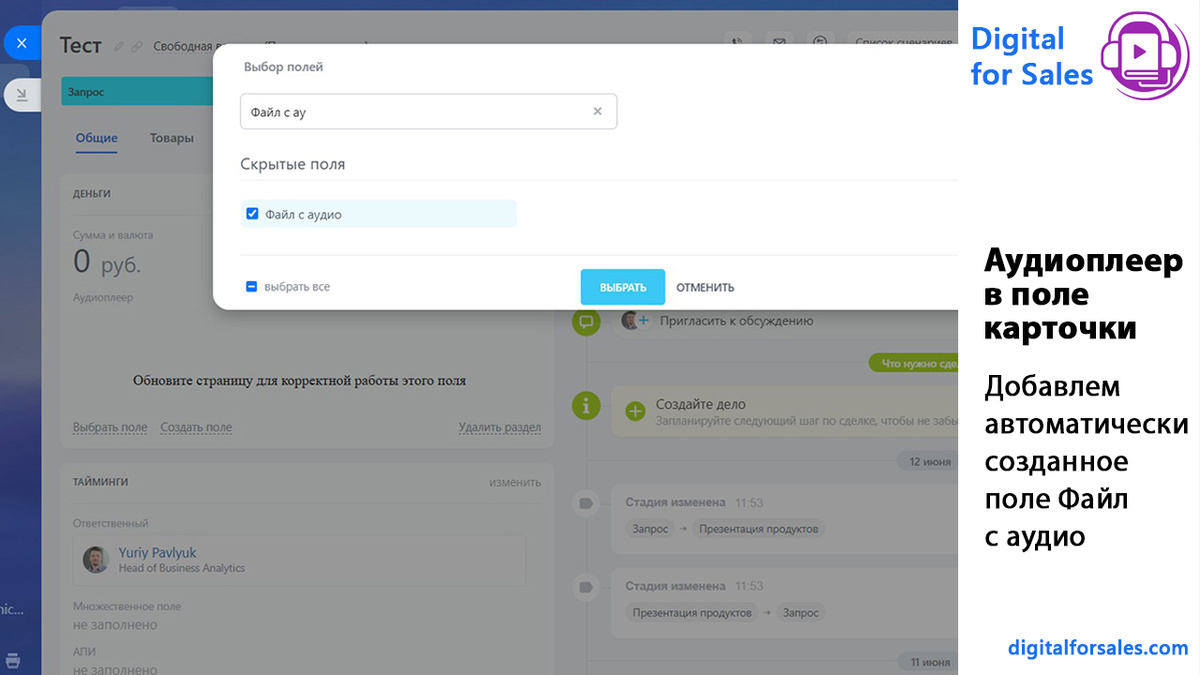Image resolution: width=1200 pixels, height=675 pixels.
Task: Click the '0 руб.' amount value
Action: pos(107,263)
